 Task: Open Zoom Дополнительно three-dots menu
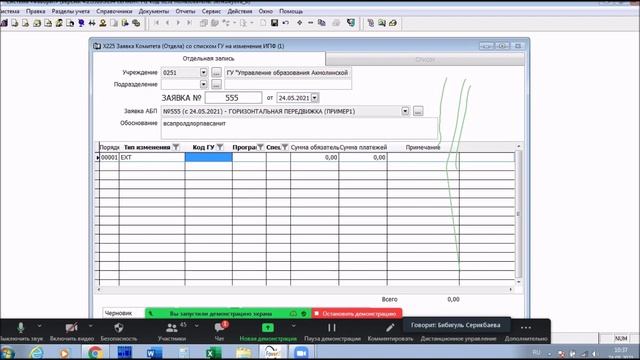point(526,327)
